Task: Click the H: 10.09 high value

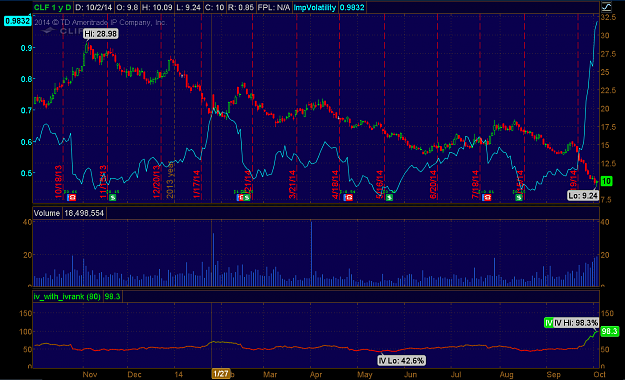Action: click(157, 7)
